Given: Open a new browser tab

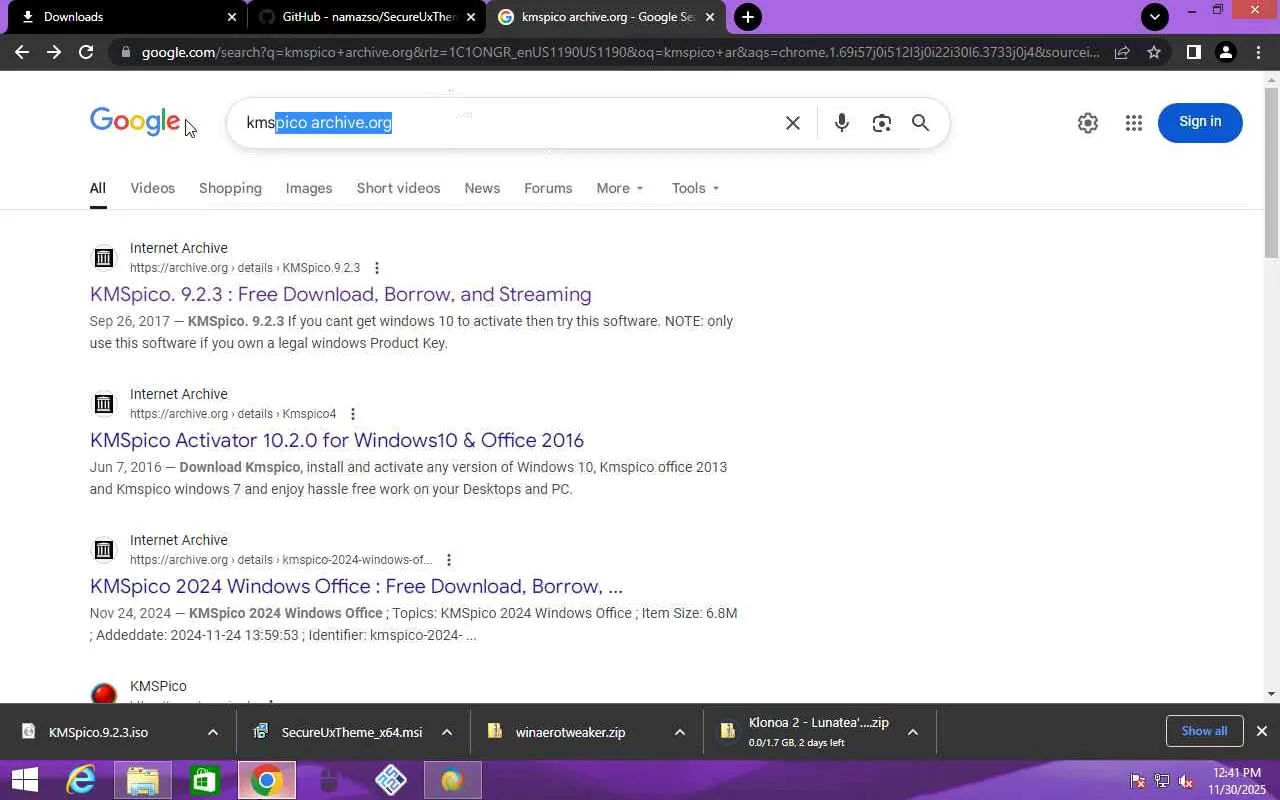Looking at the screenshot, I should point(747,17).
